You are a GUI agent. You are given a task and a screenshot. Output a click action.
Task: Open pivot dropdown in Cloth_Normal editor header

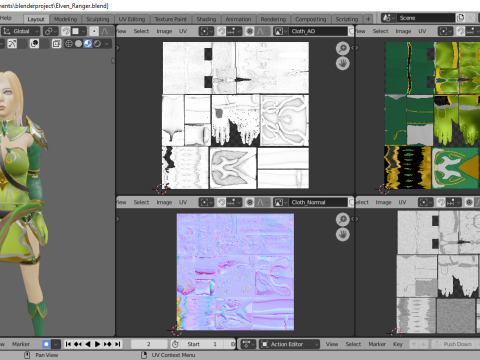point(206,202)
